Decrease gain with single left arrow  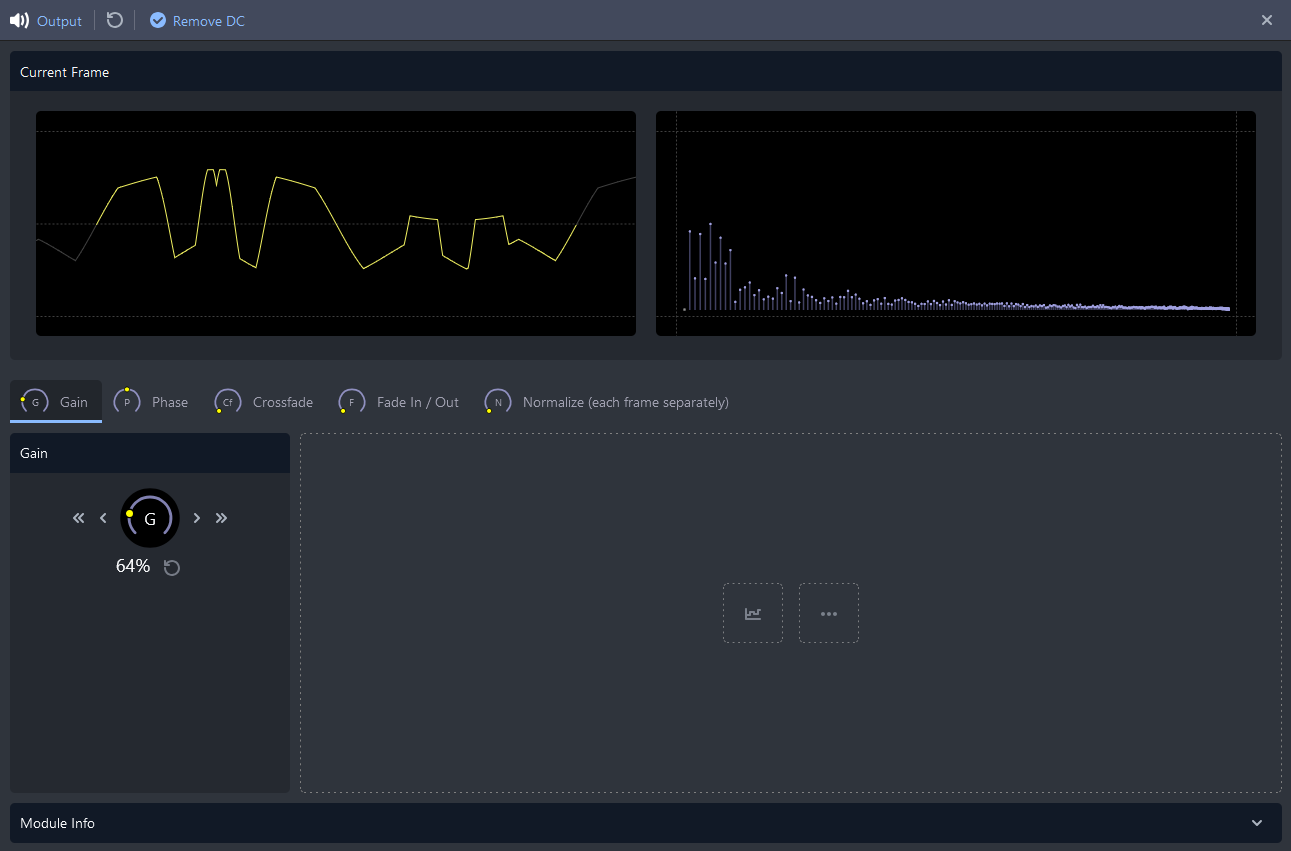click(103, 518)
